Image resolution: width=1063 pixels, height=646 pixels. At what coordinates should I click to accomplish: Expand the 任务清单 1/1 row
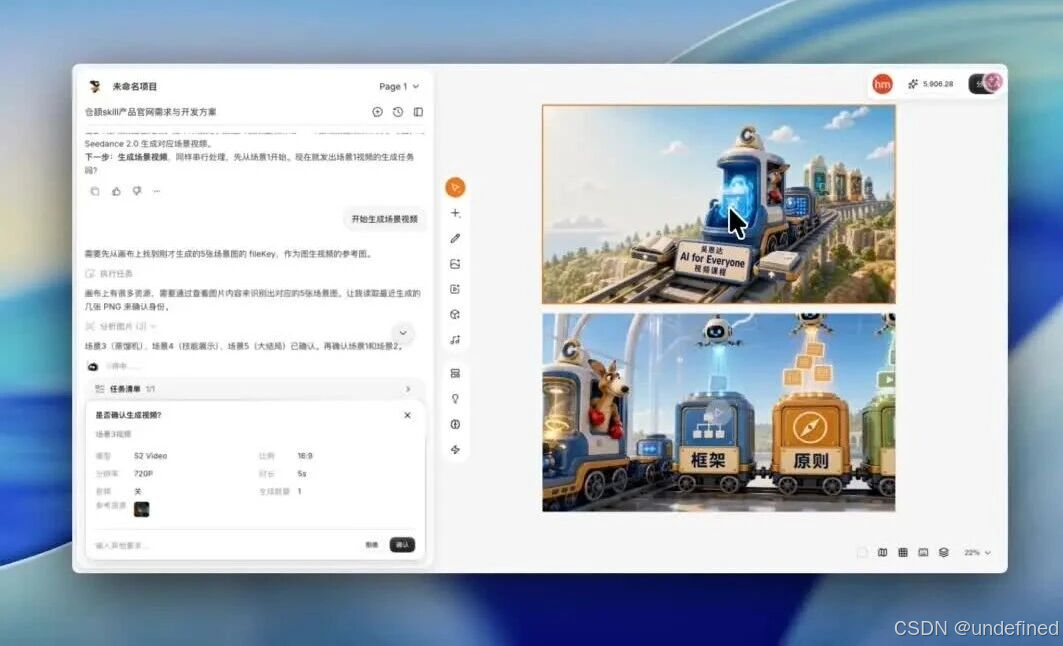point(254,389)
